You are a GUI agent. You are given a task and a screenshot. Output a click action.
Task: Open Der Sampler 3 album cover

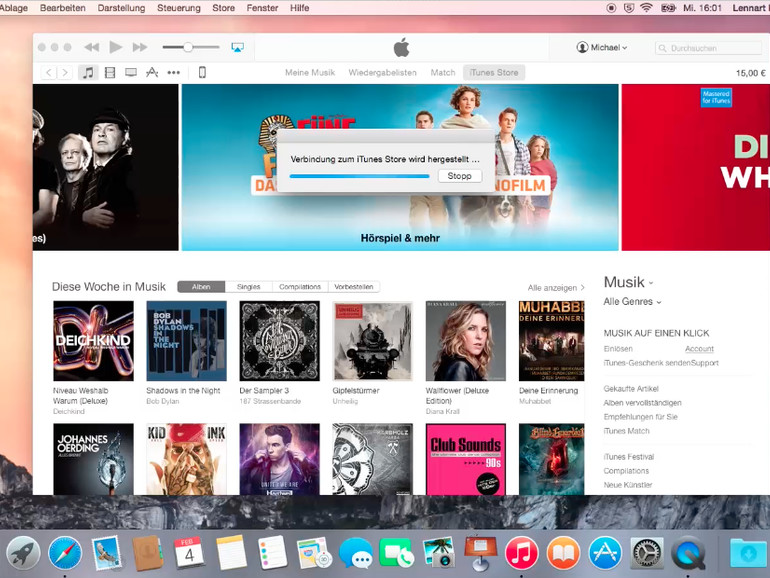pos(279,341)
